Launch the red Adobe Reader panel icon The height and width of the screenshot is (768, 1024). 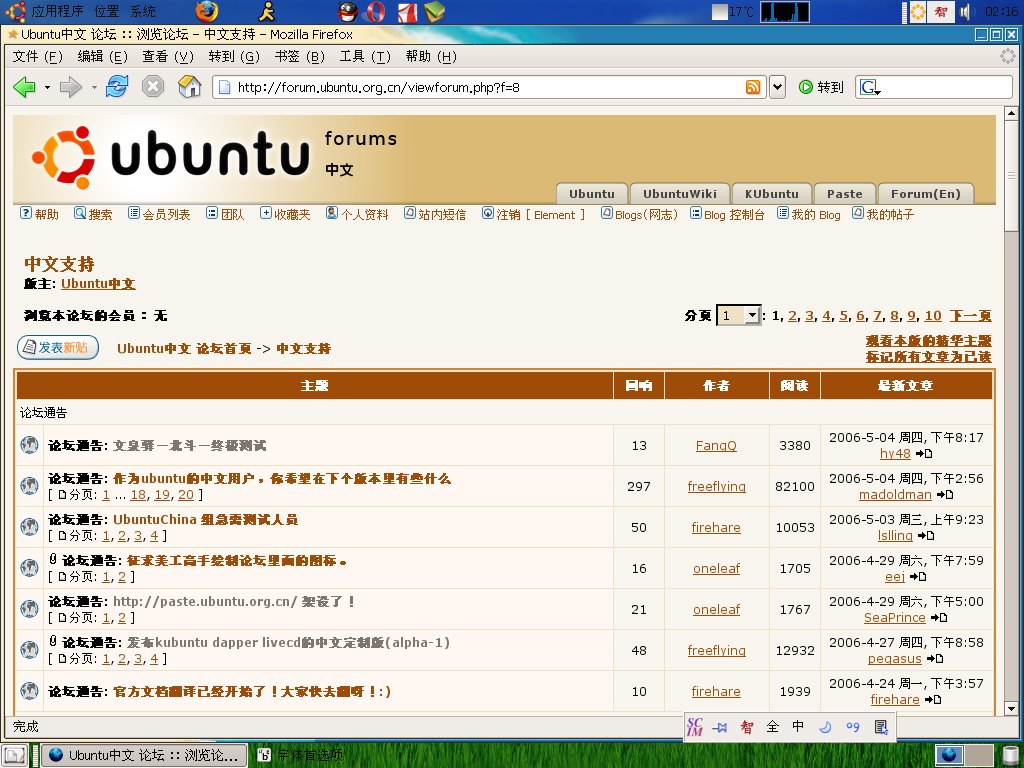(x=407, y=11)
